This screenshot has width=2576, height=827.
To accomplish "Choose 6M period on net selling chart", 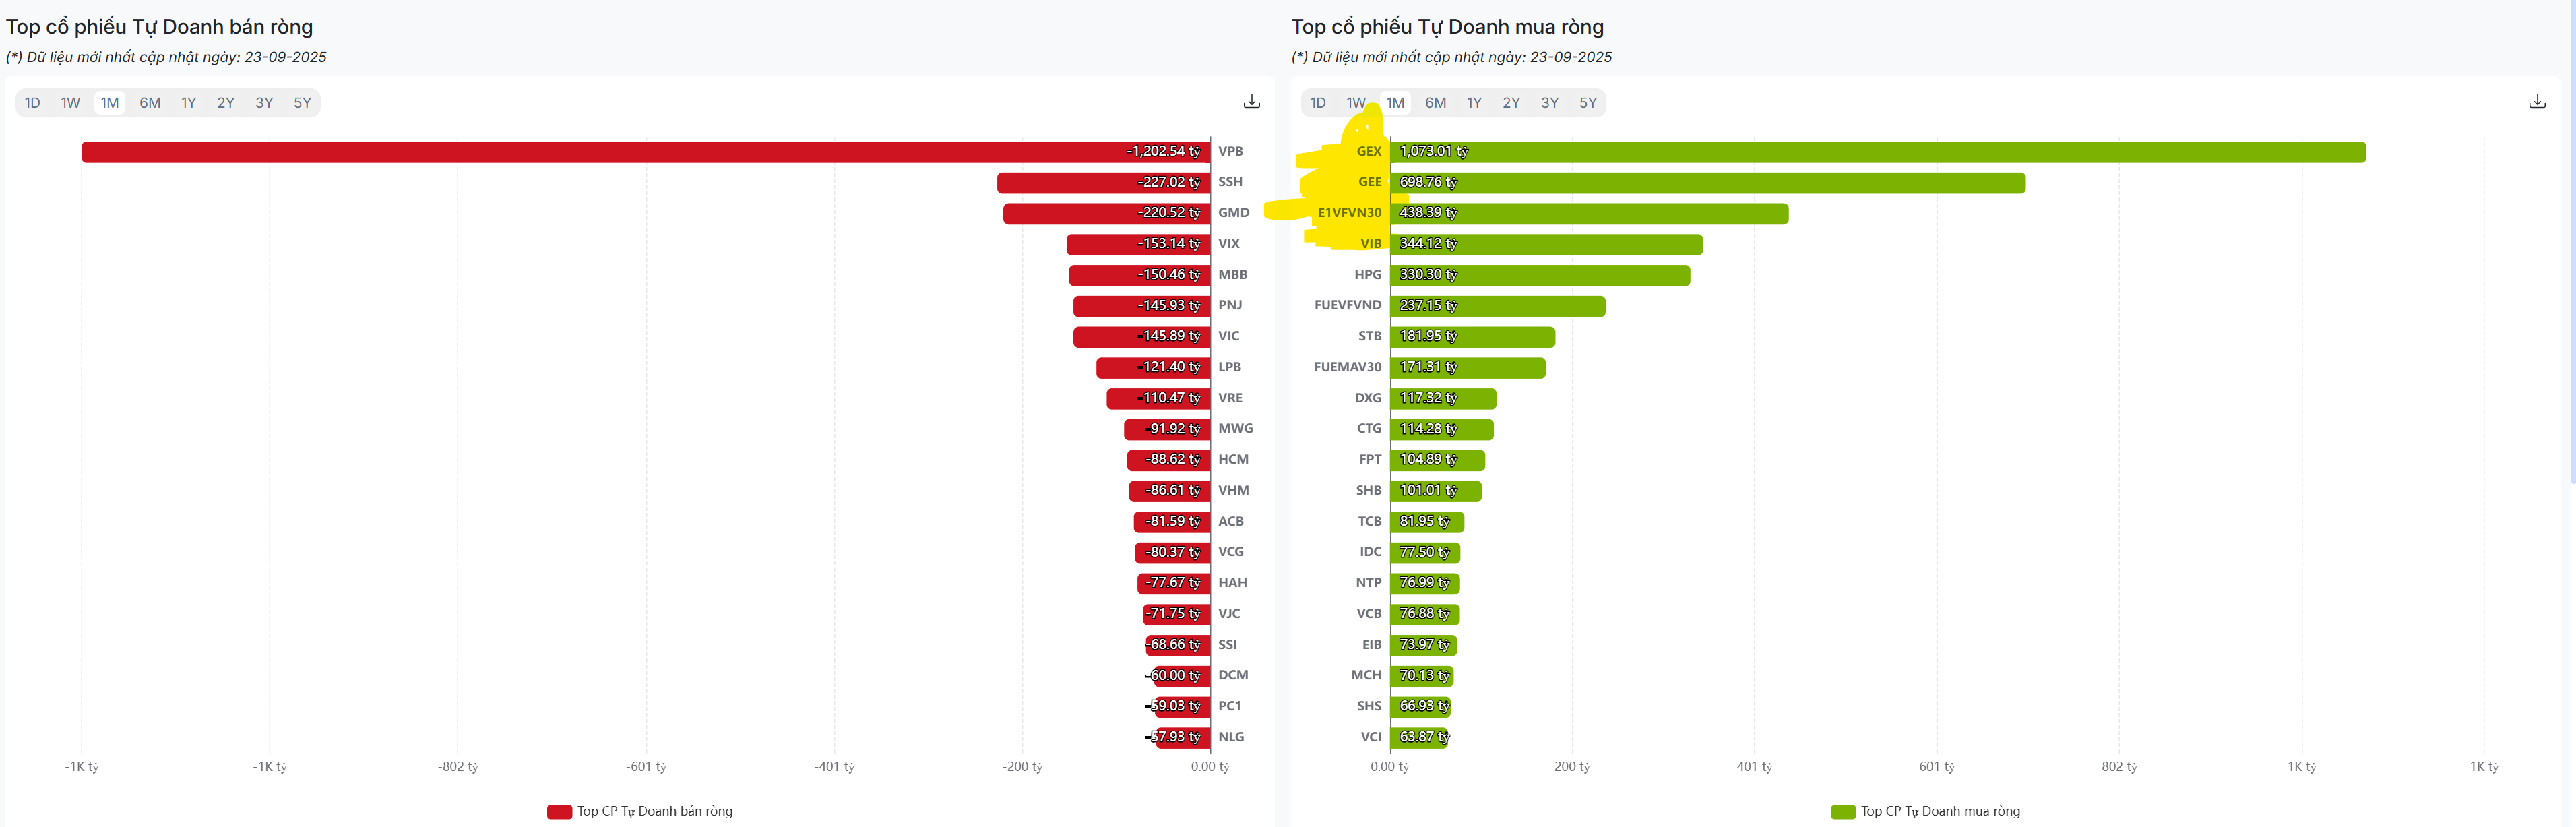I will click(x=150, y=103).
